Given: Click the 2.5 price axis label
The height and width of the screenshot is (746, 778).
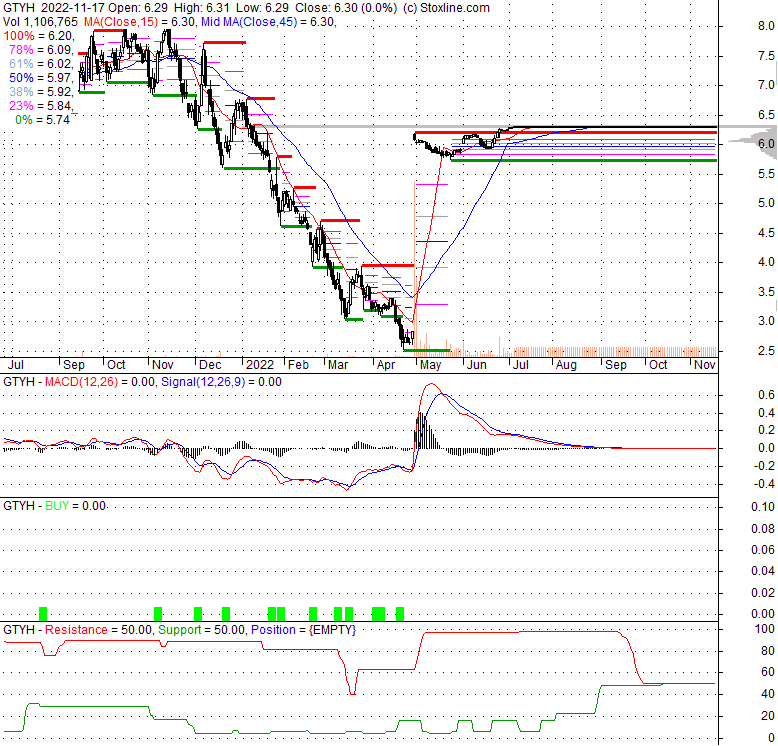Looking at the screenshot, I should pos(766,351).
